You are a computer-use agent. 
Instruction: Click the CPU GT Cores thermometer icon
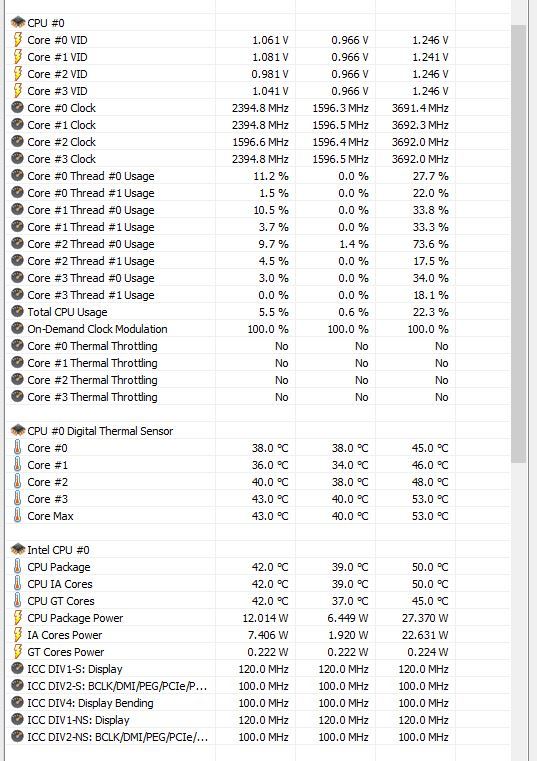(x=17, y=600)
